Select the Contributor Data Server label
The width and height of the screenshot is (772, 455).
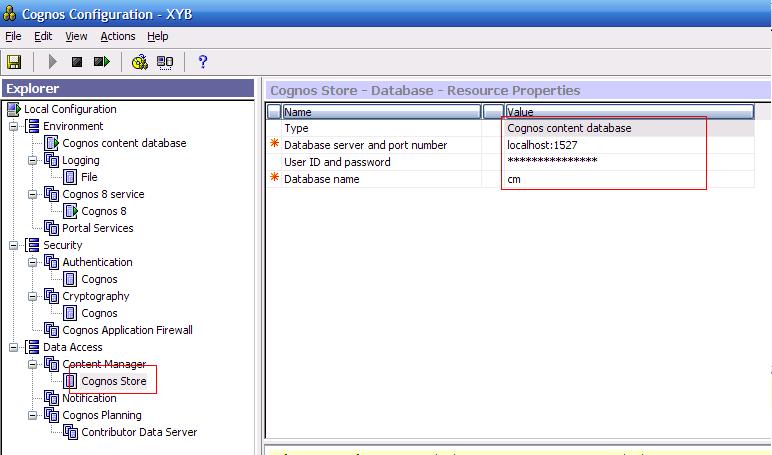click(x=139, y=432)
